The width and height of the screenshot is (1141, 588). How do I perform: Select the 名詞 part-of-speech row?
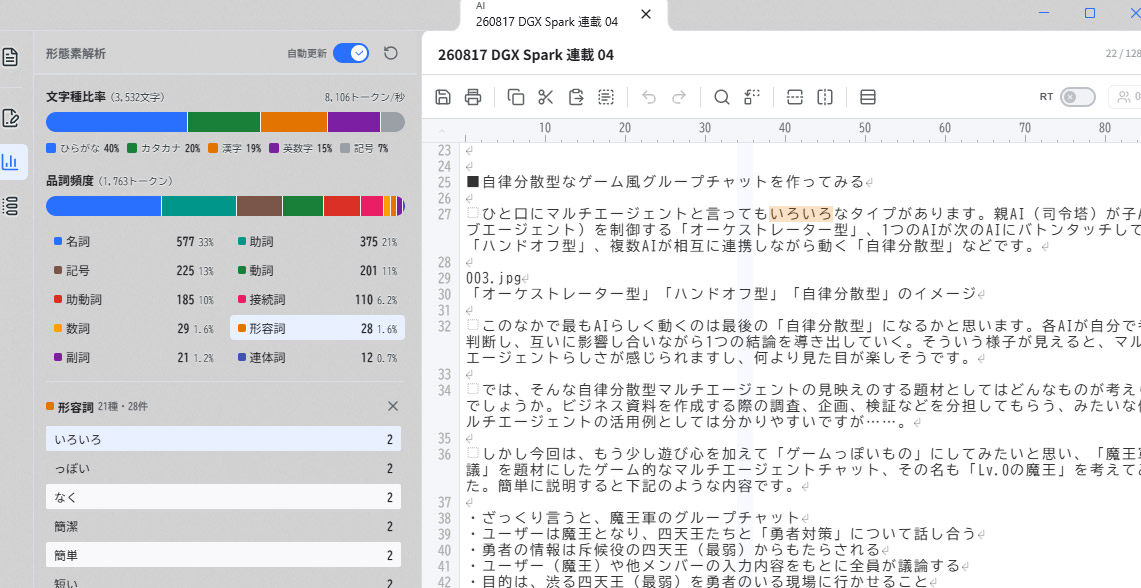(134, 242)
